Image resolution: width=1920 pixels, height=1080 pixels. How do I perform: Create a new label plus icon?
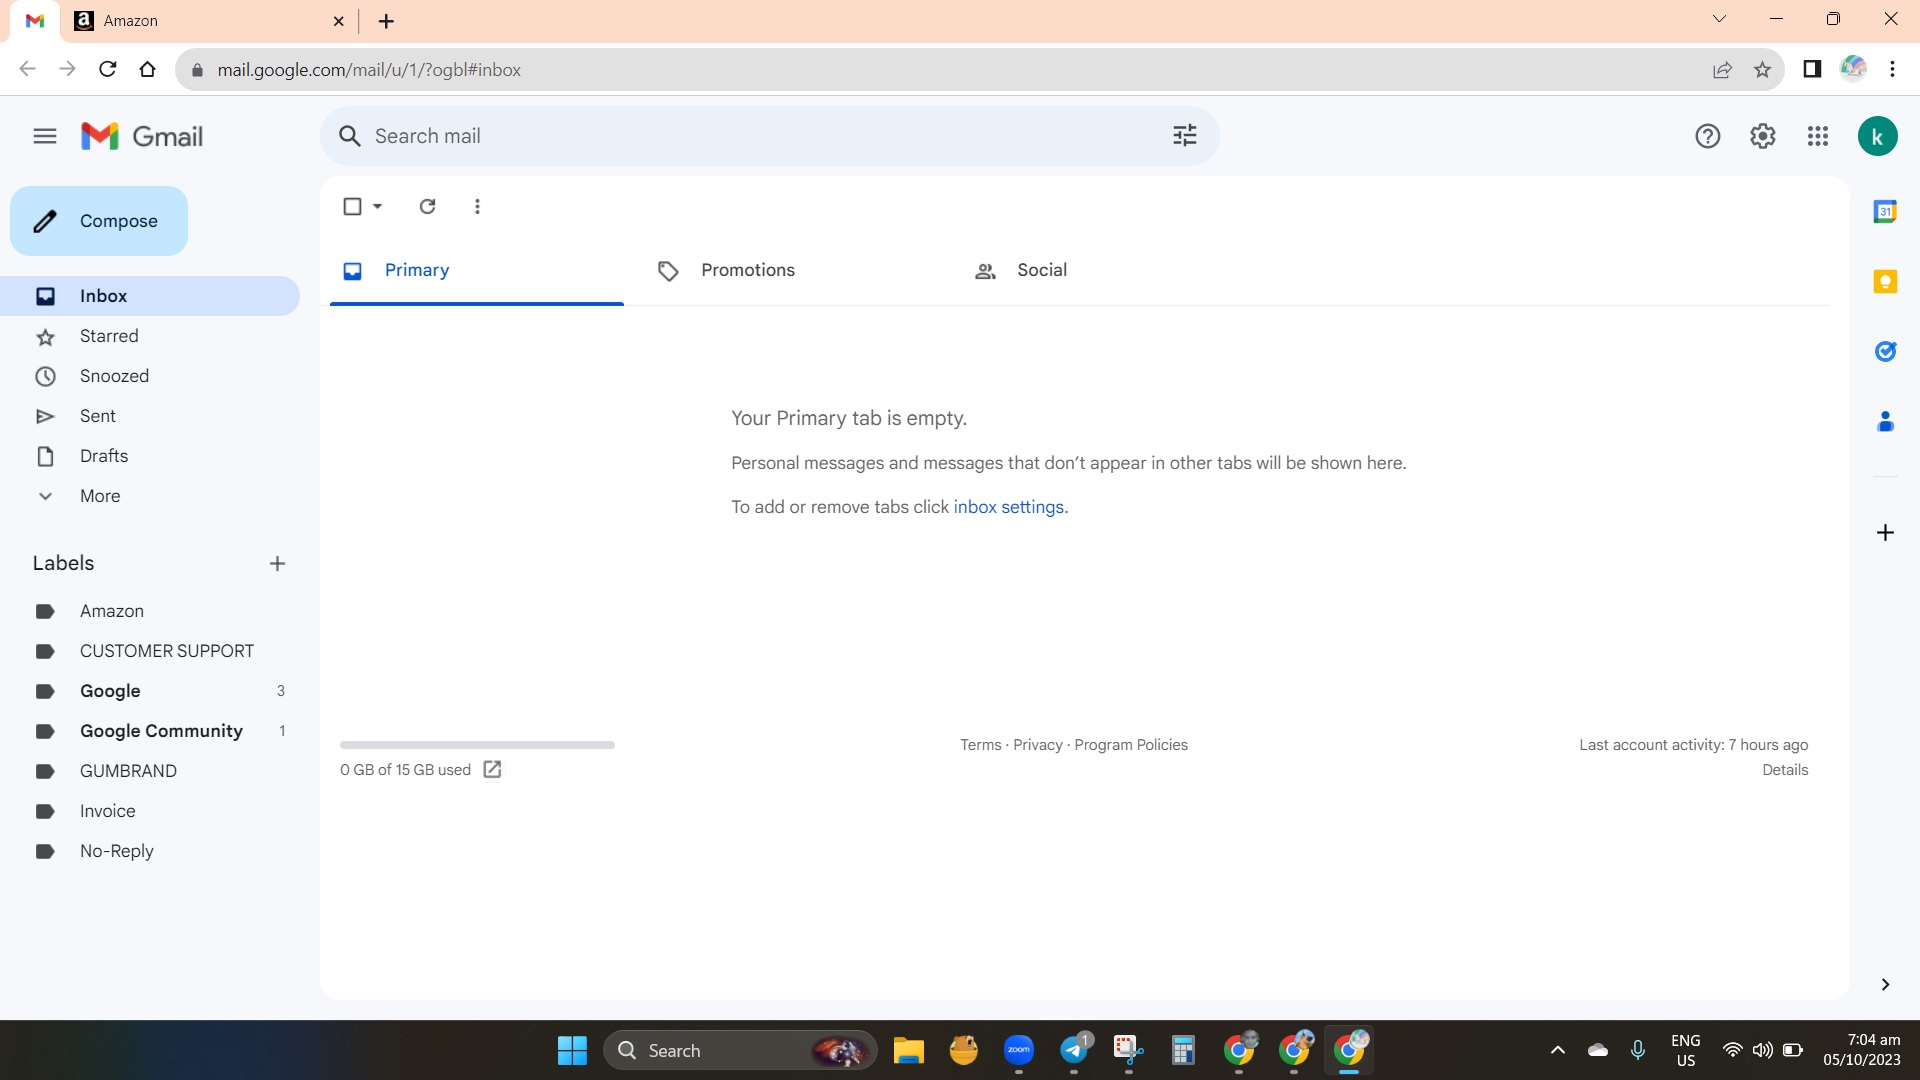(277, 563)
